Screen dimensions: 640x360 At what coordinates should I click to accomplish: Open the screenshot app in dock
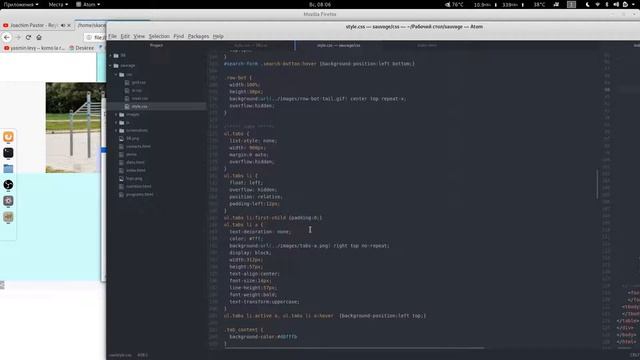(x=8, y=201)
